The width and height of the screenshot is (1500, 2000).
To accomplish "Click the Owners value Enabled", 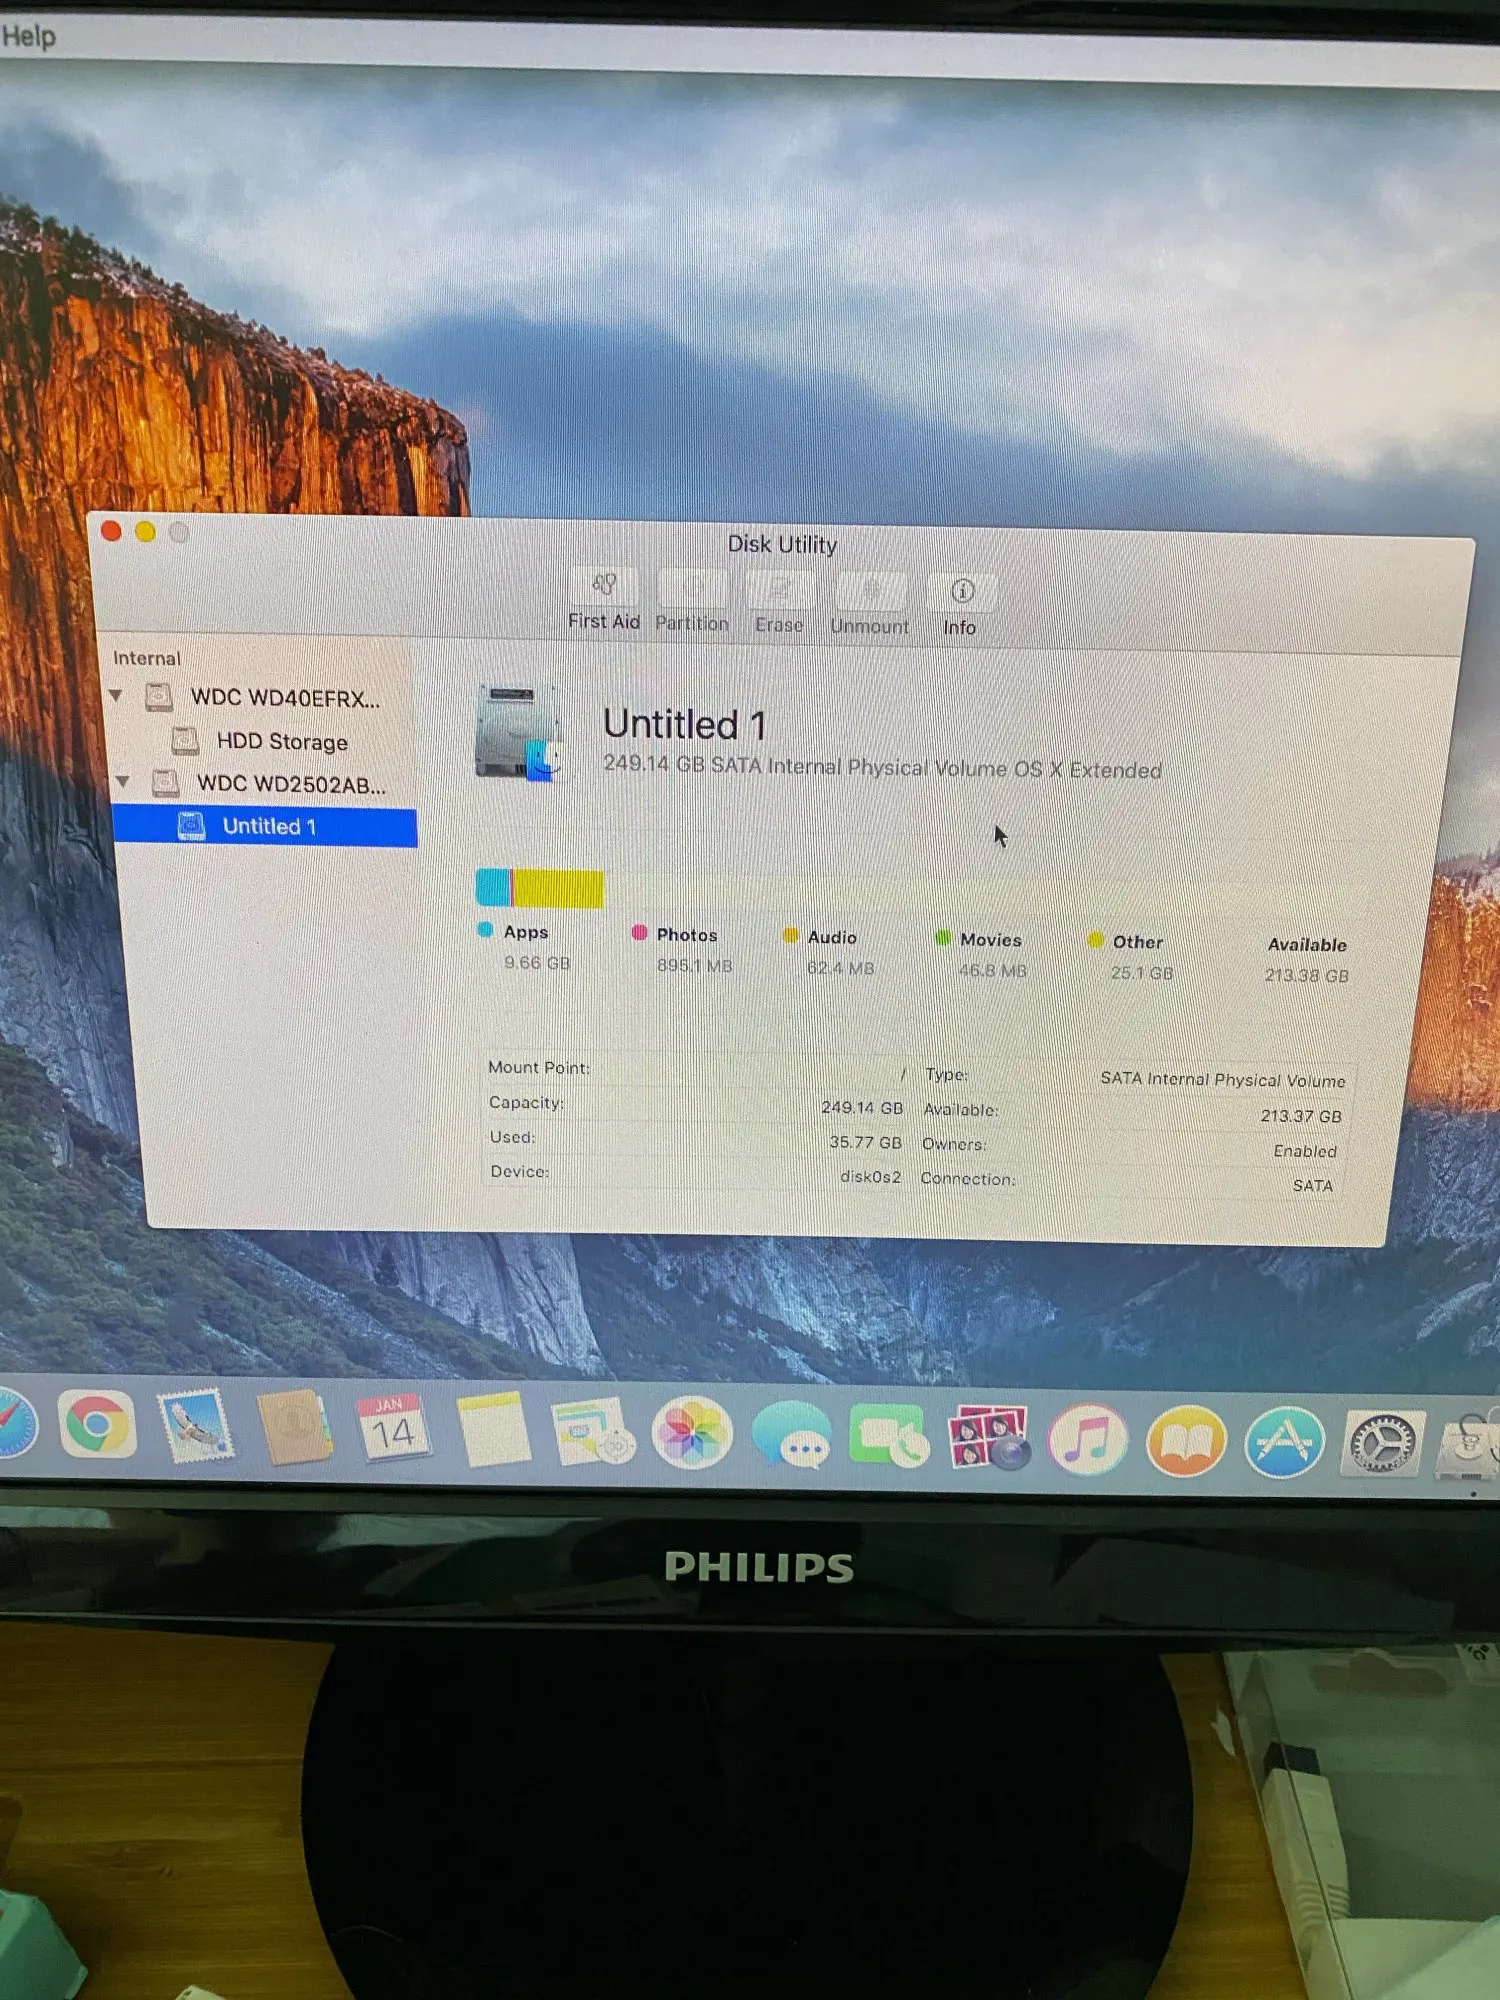I will (x=1304, y=1151).
